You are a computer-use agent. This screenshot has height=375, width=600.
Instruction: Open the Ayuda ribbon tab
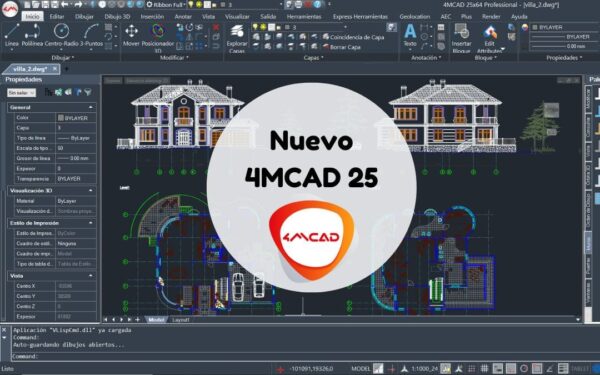519,16
